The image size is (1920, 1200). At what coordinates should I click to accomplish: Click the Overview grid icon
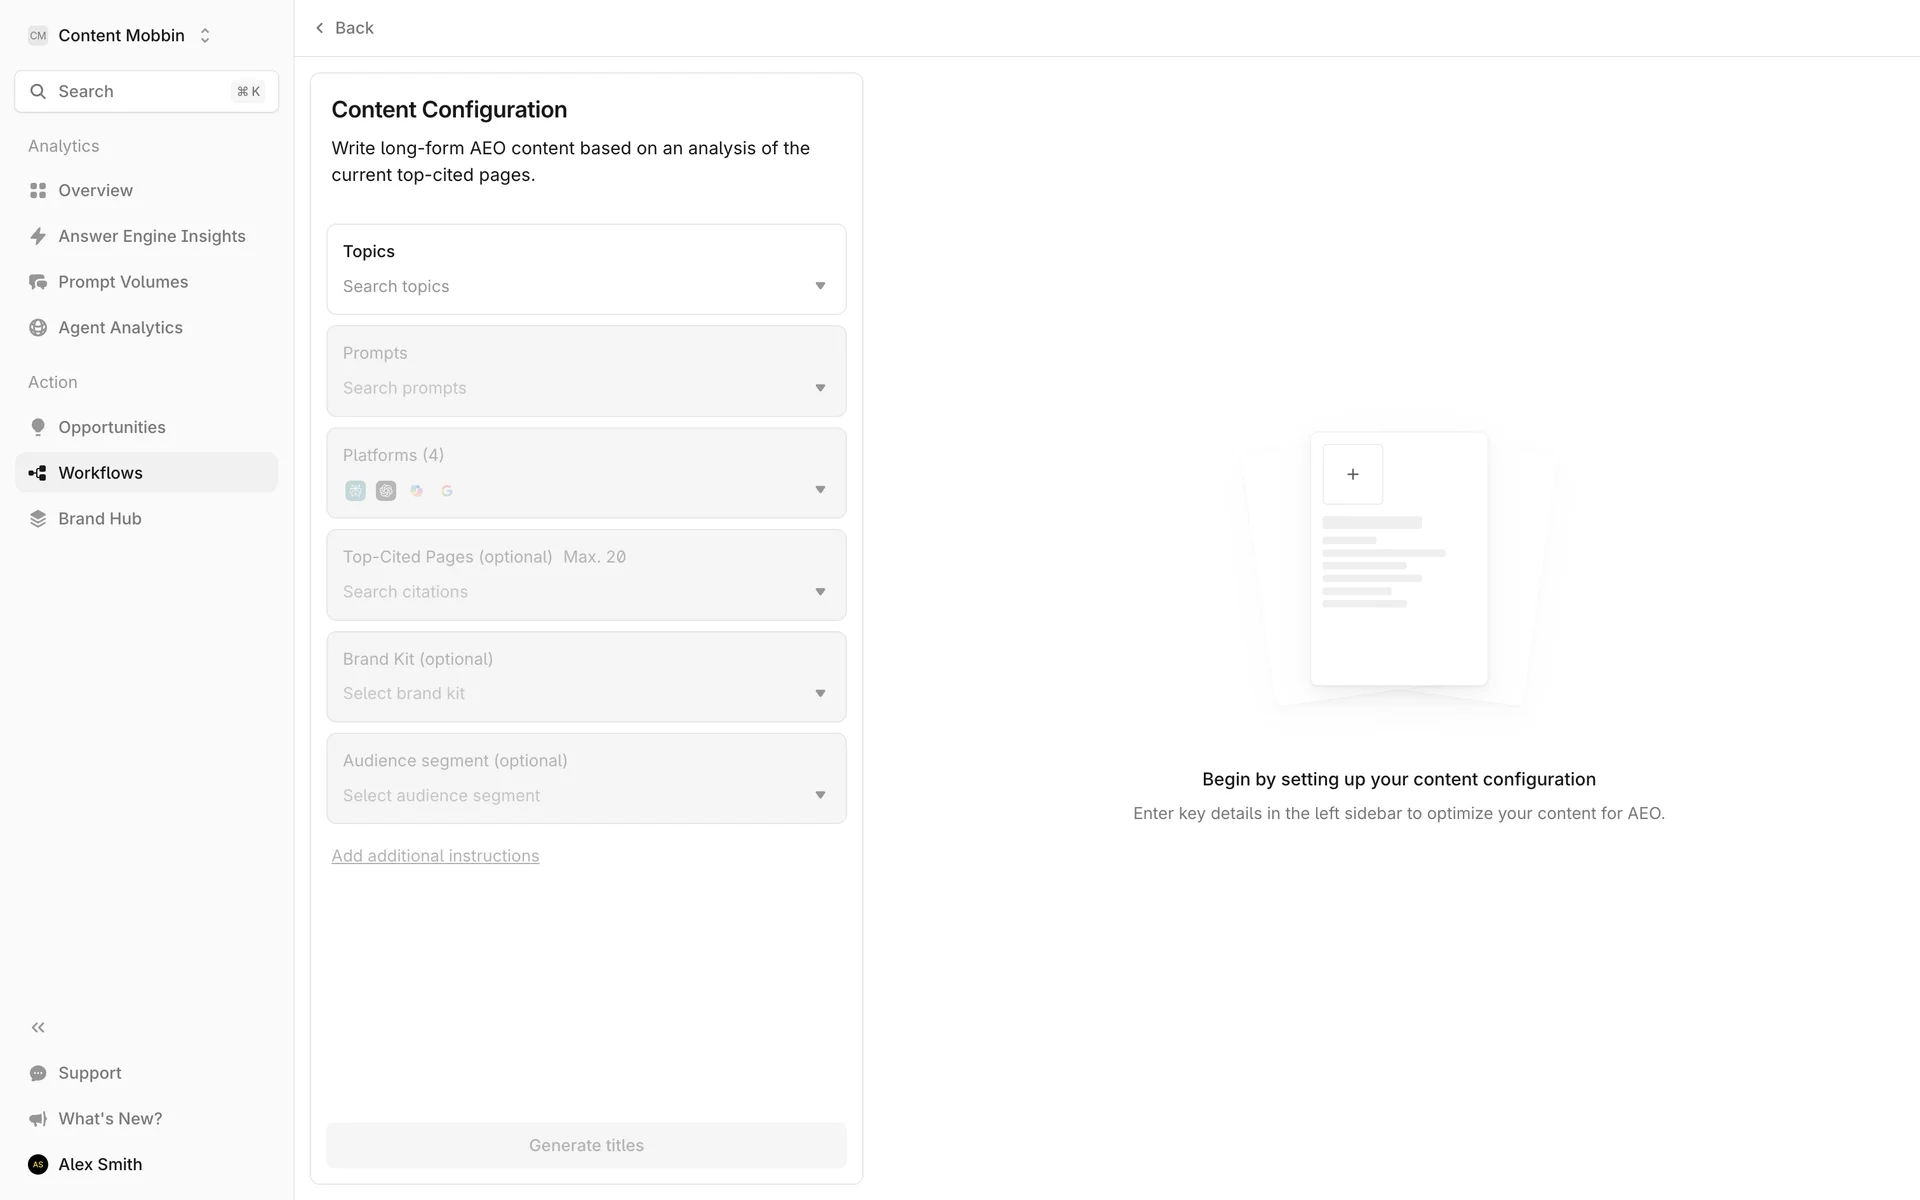(38, 190)
